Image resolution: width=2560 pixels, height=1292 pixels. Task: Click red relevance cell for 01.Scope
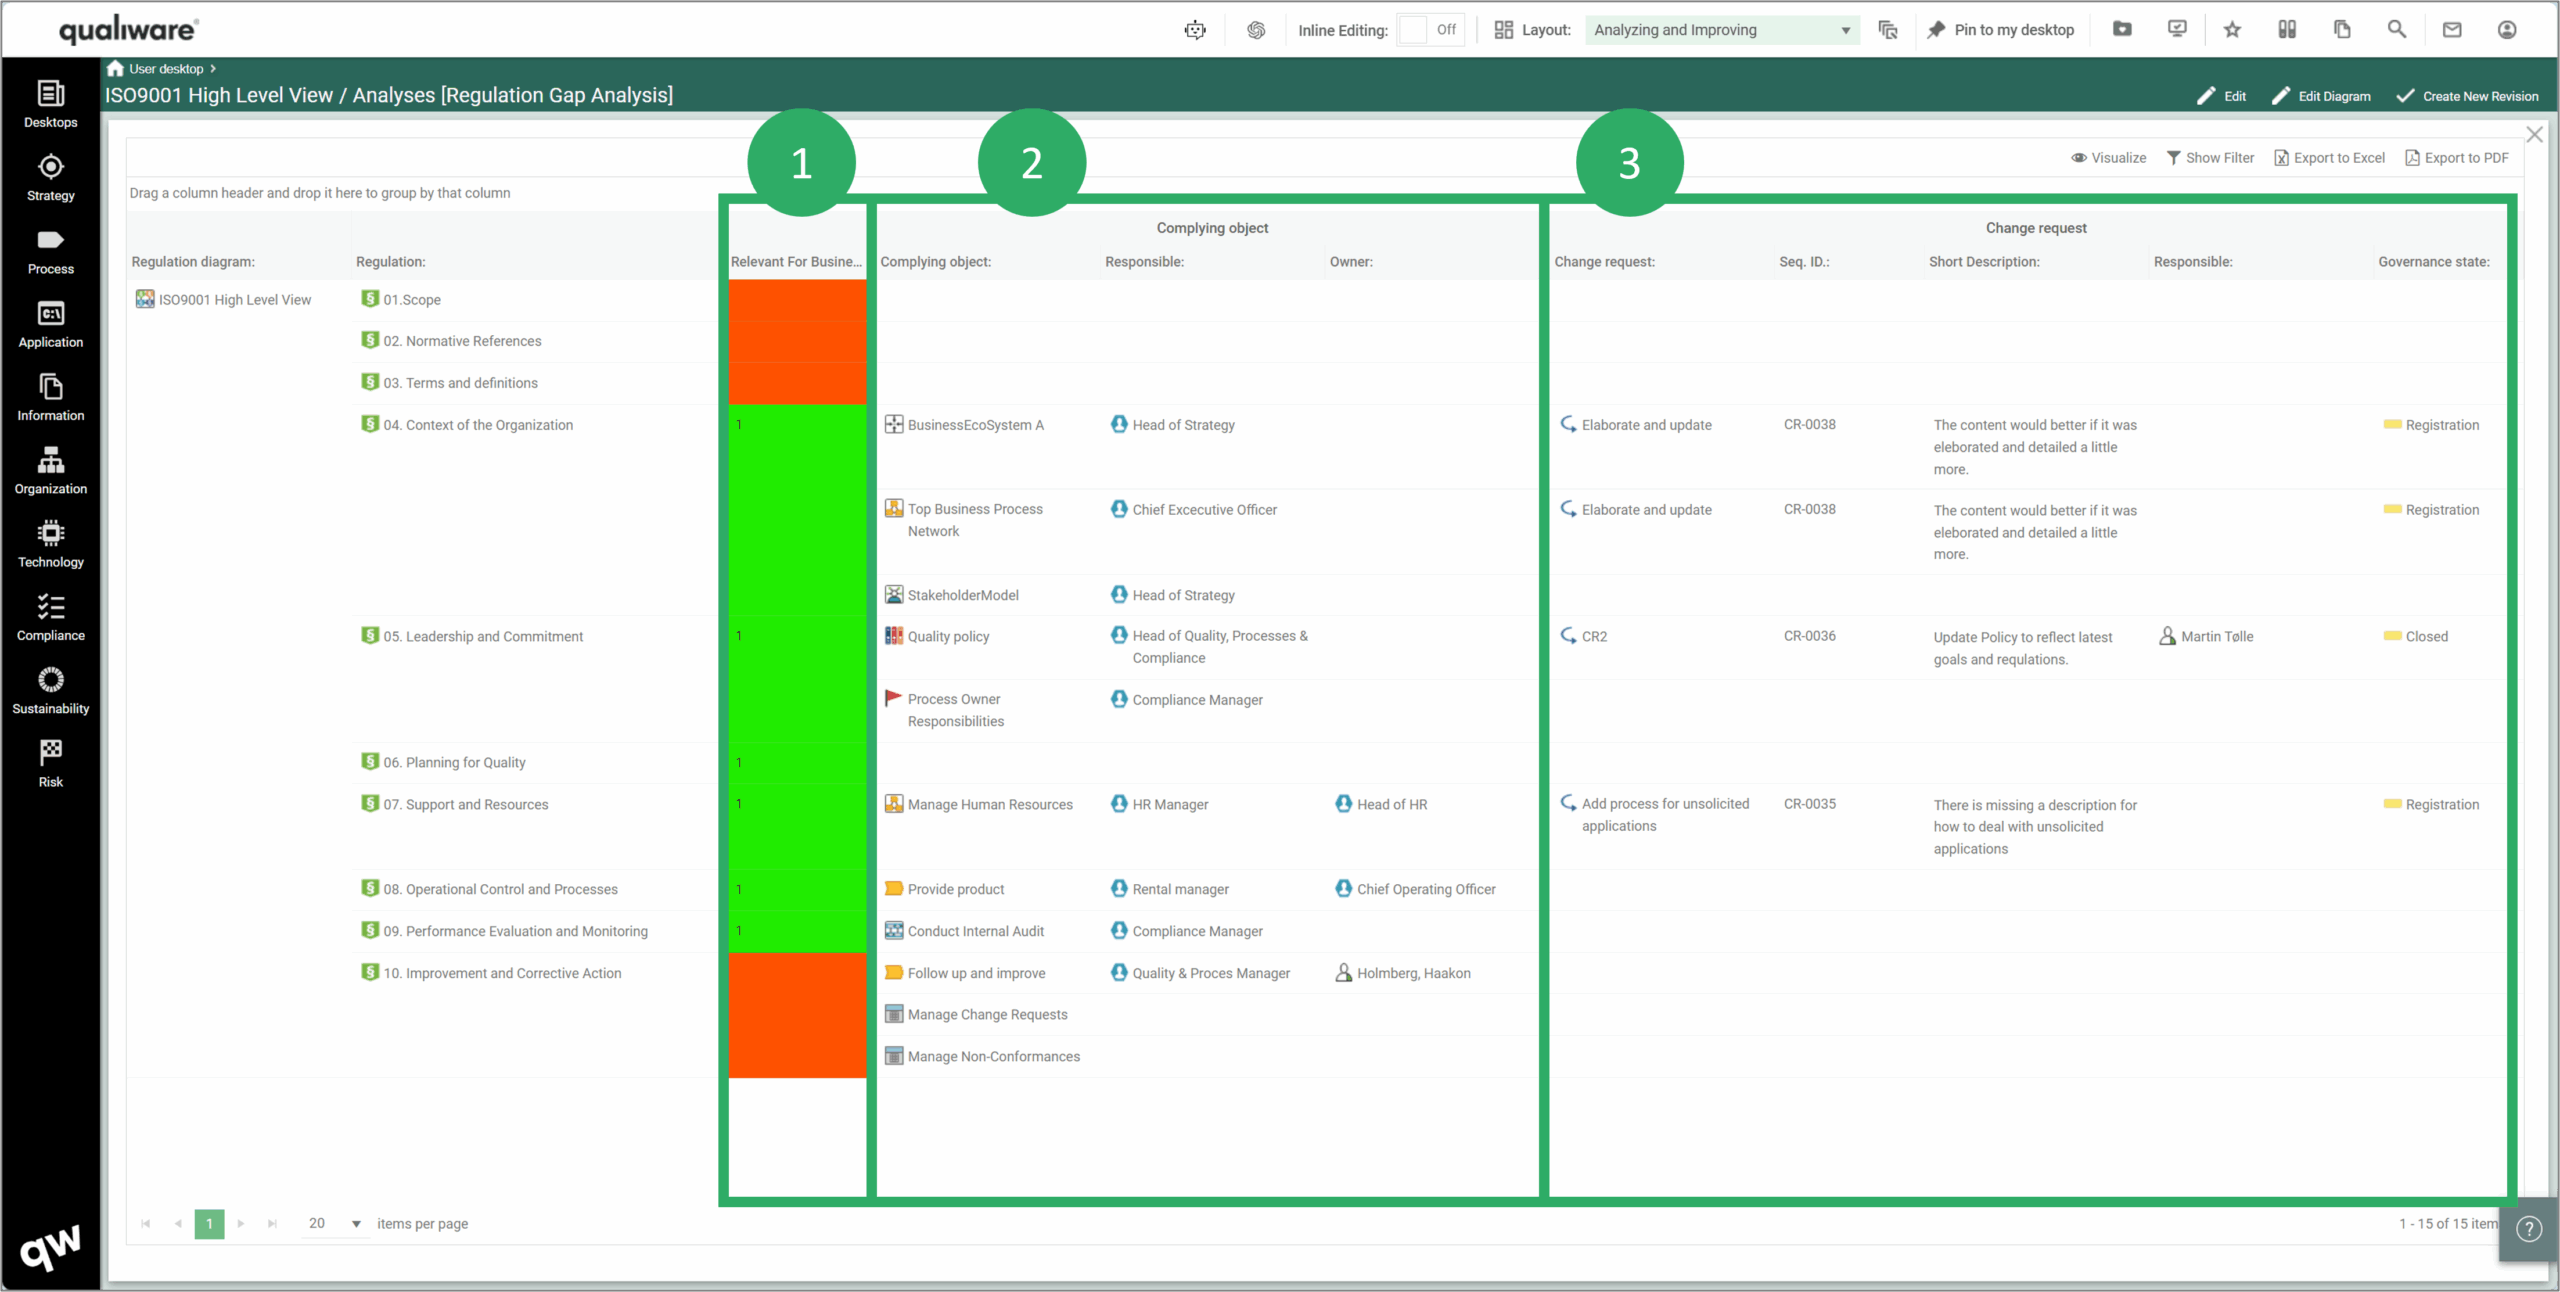coord(797,300)
